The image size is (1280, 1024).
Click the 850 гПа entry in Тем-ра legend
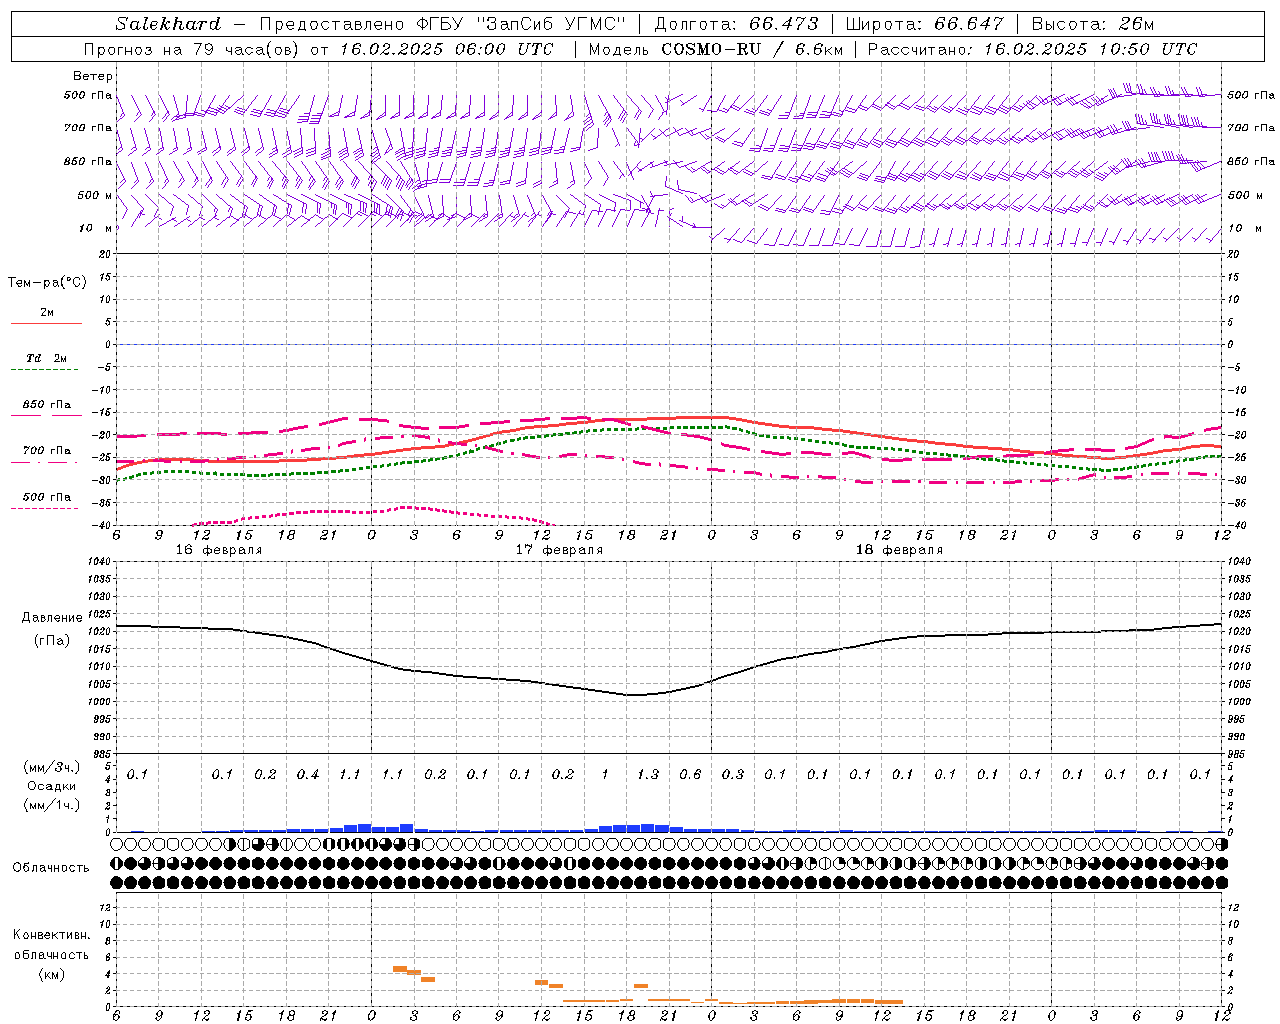(47, 405)
